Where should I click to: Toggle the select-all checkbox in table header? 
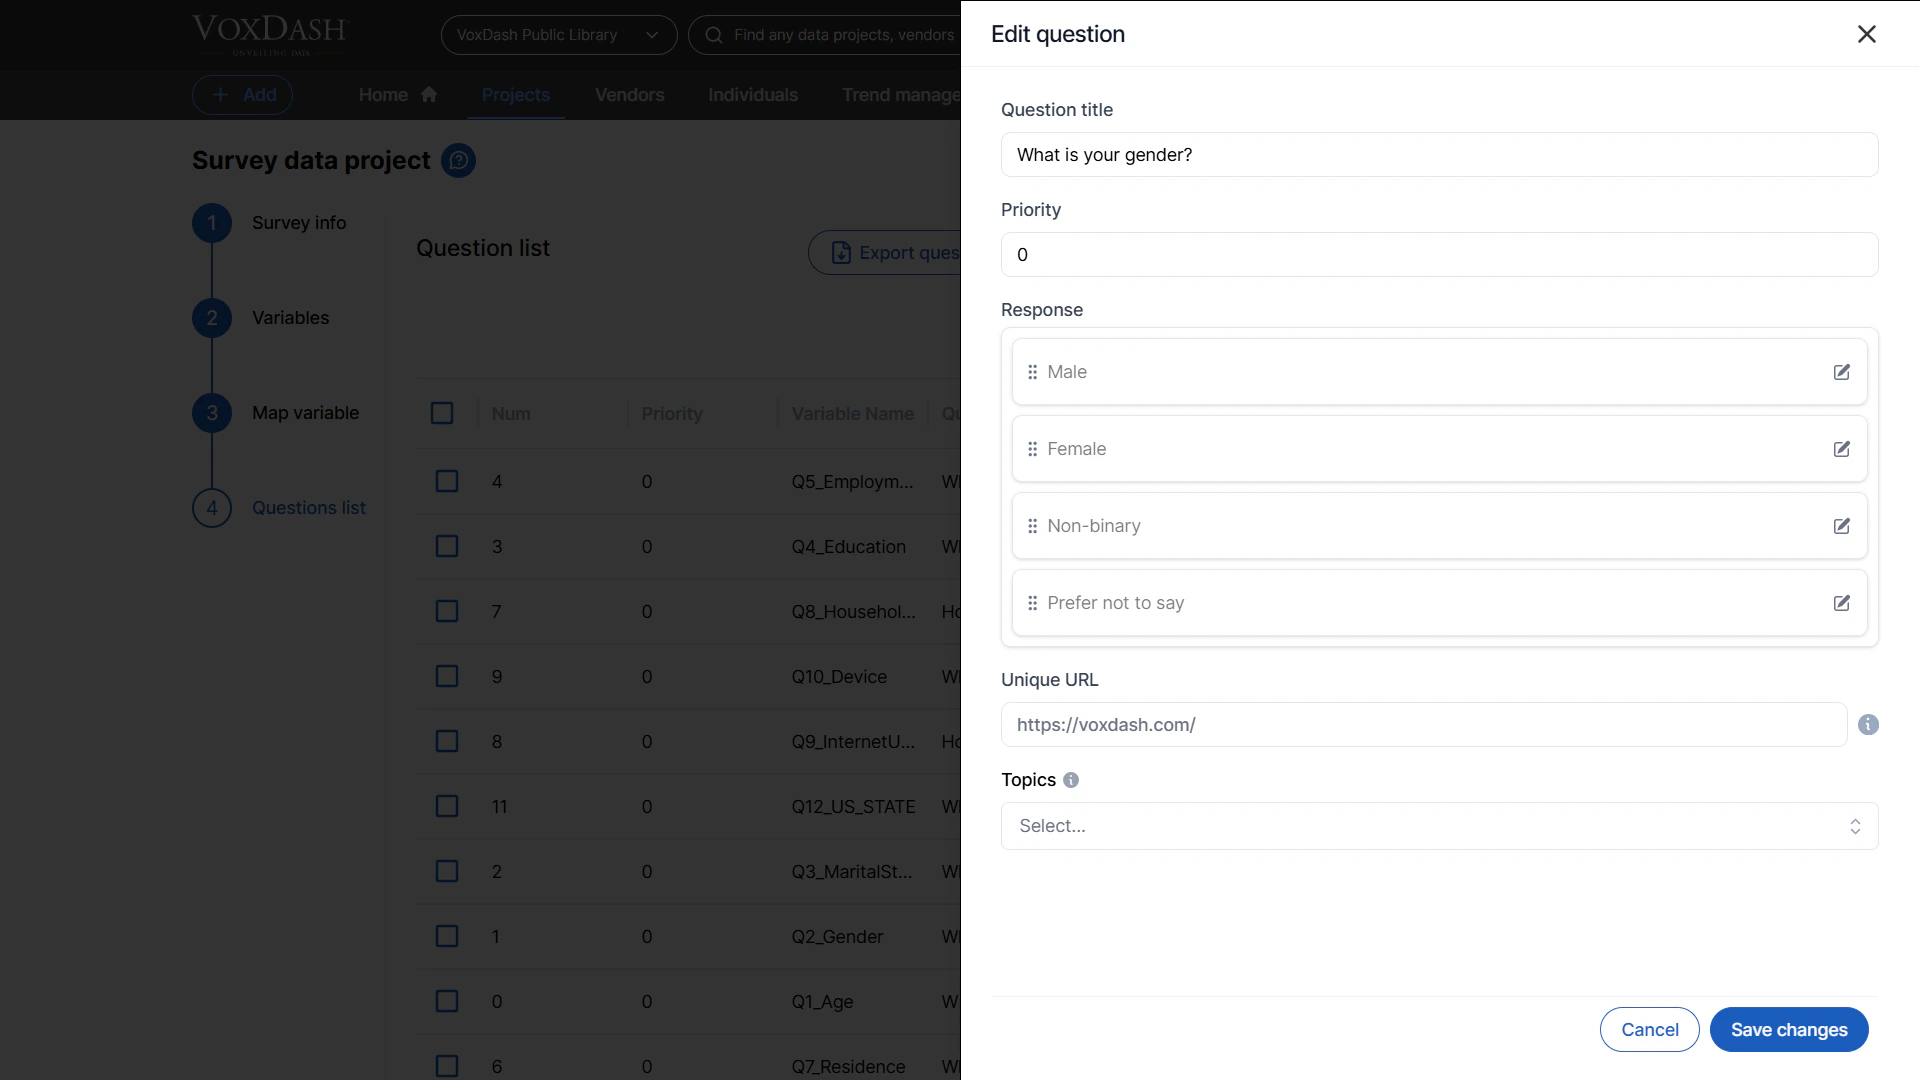(442, 413)
